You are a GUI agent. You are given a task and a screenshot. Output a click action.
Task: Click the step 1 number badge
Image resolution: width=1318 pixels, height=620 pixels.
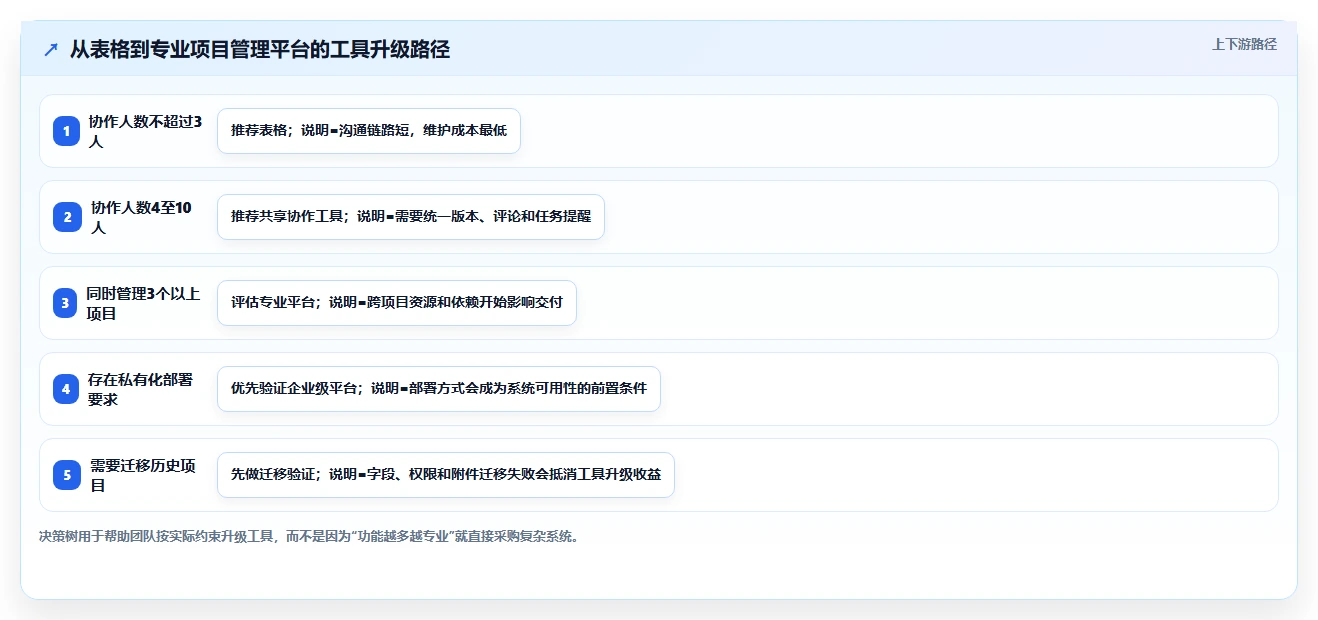pos(66,131)
